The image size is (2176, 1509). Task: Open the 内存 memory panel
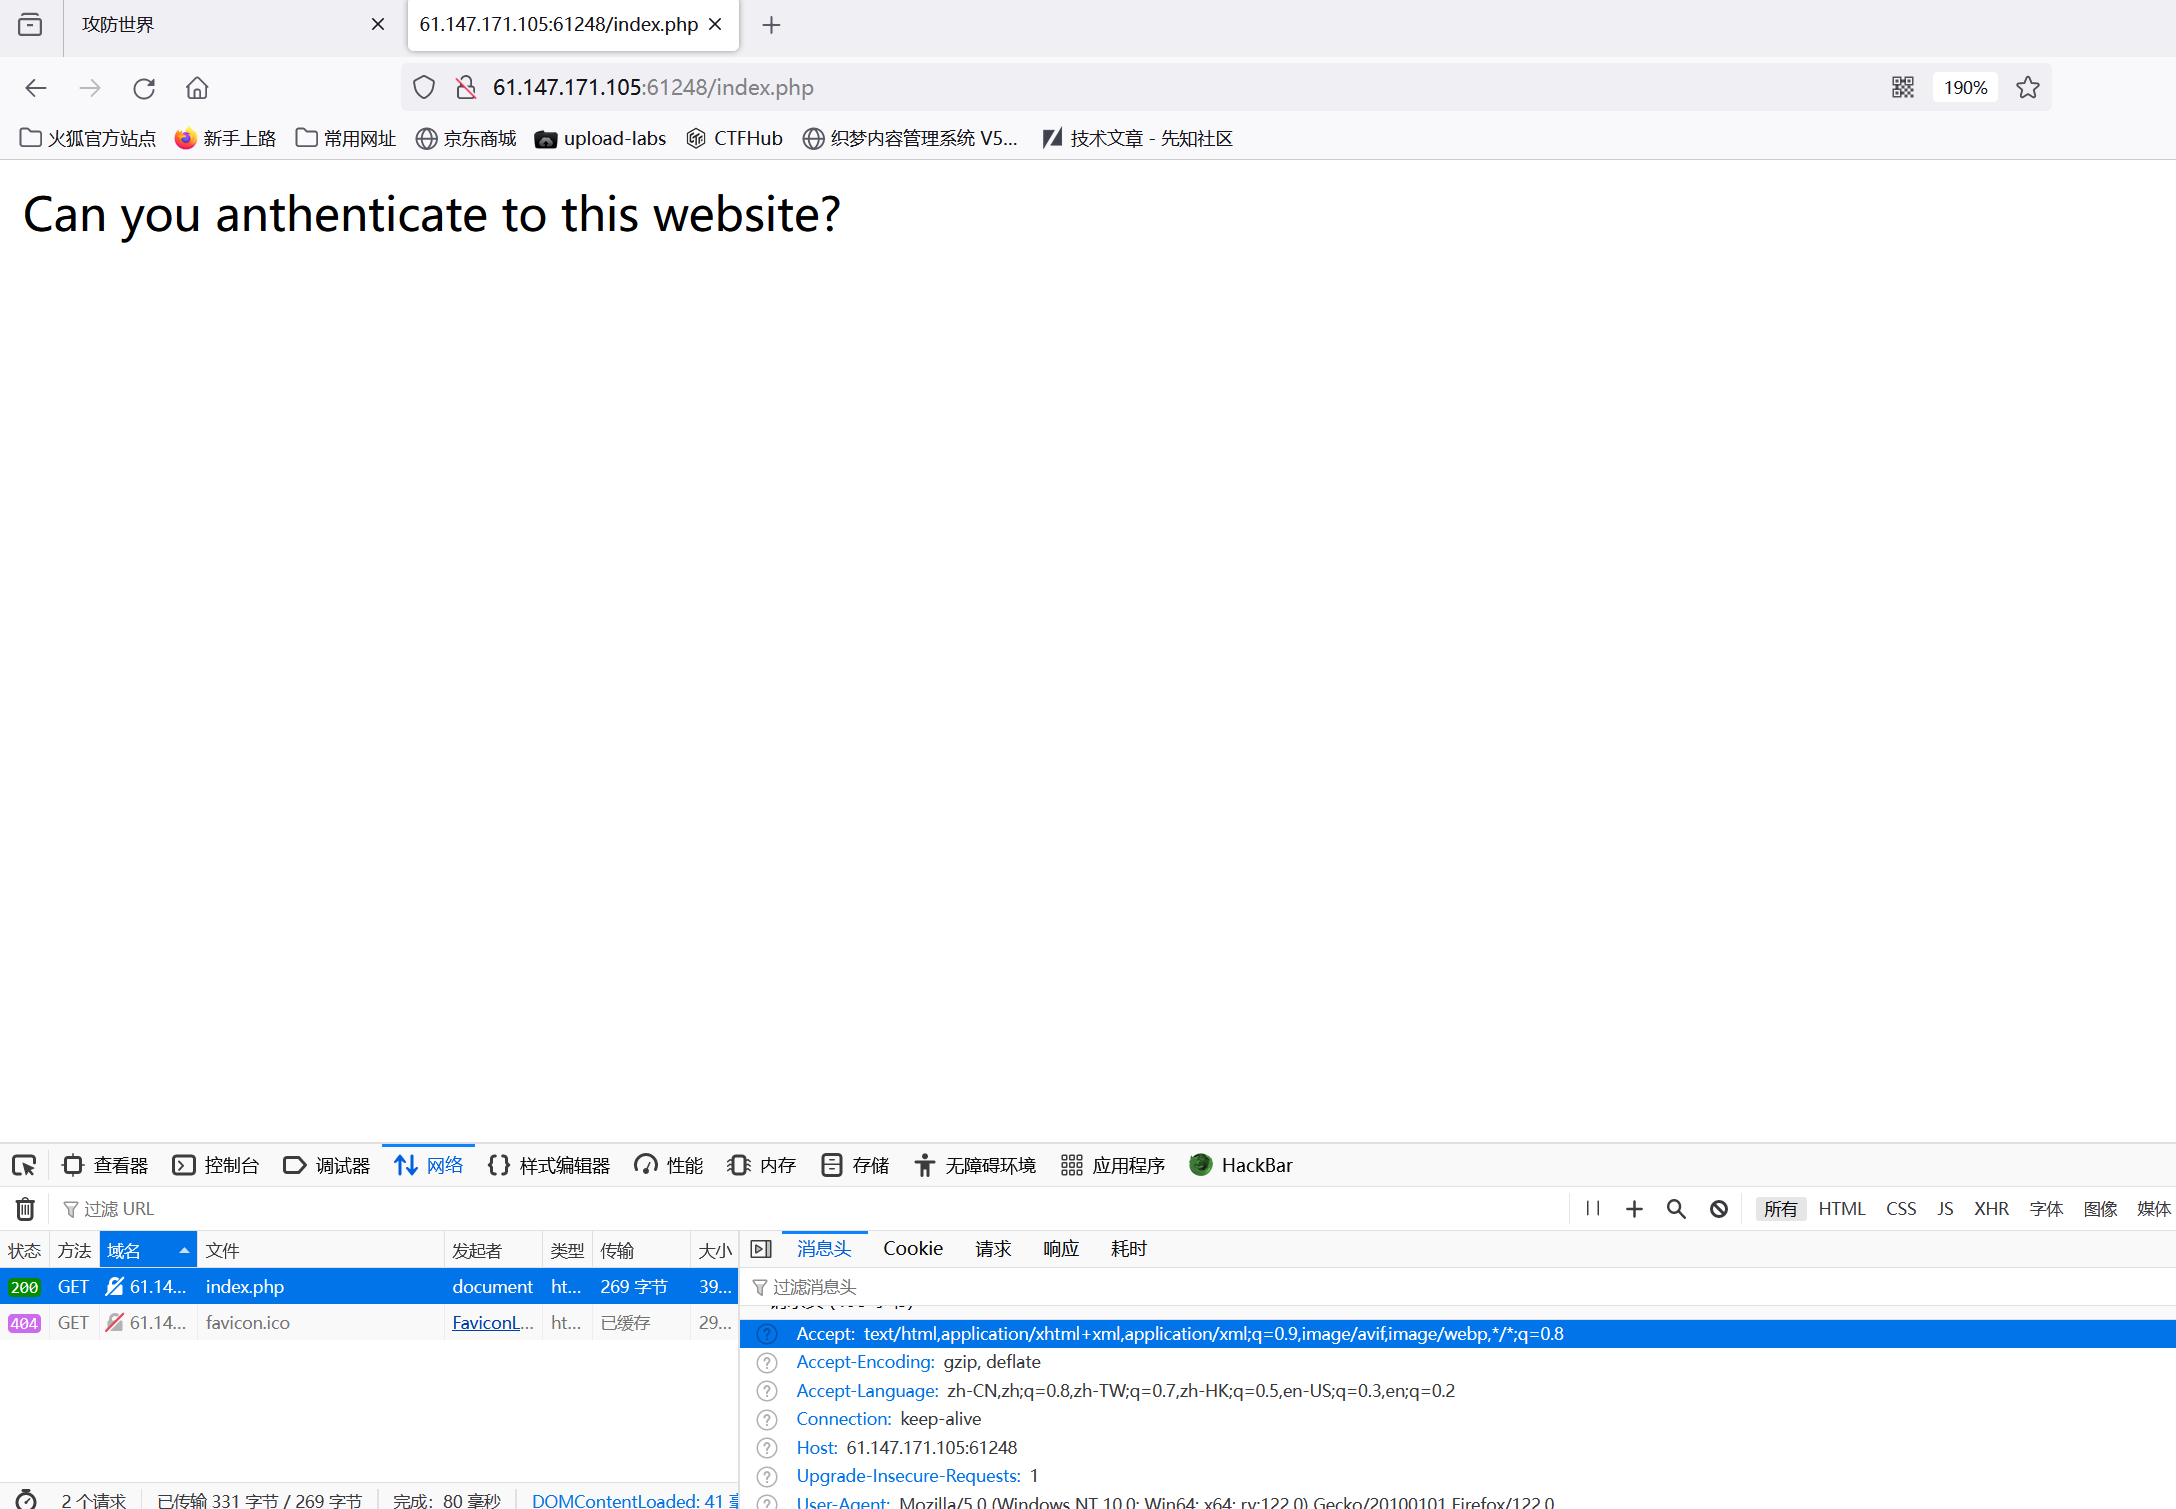[x=762, y=1165]
